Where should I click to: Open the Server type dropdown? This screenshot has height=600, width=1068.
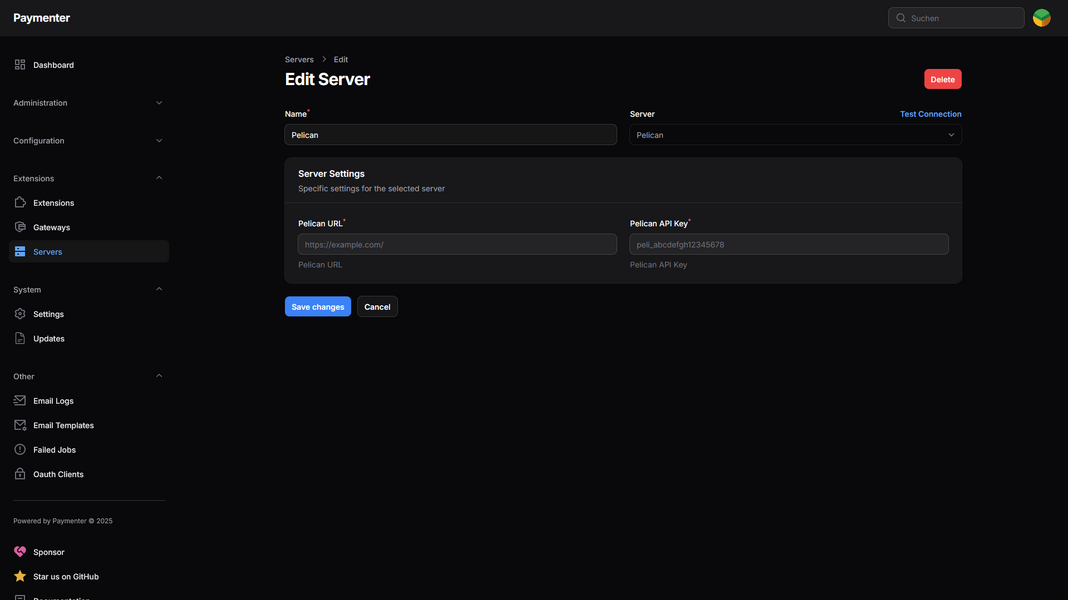(x=796, y=135)
